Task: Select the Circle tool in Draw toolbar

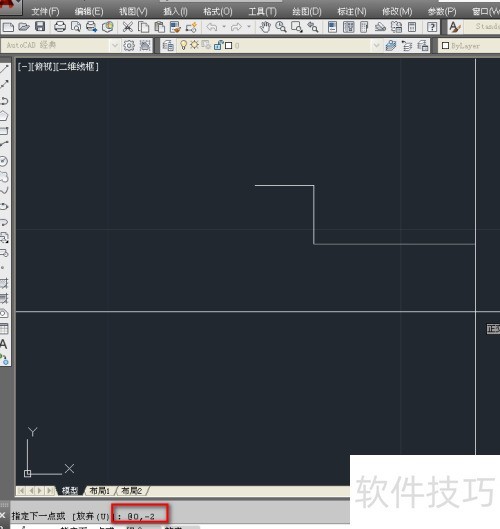Action: (4, 161)
